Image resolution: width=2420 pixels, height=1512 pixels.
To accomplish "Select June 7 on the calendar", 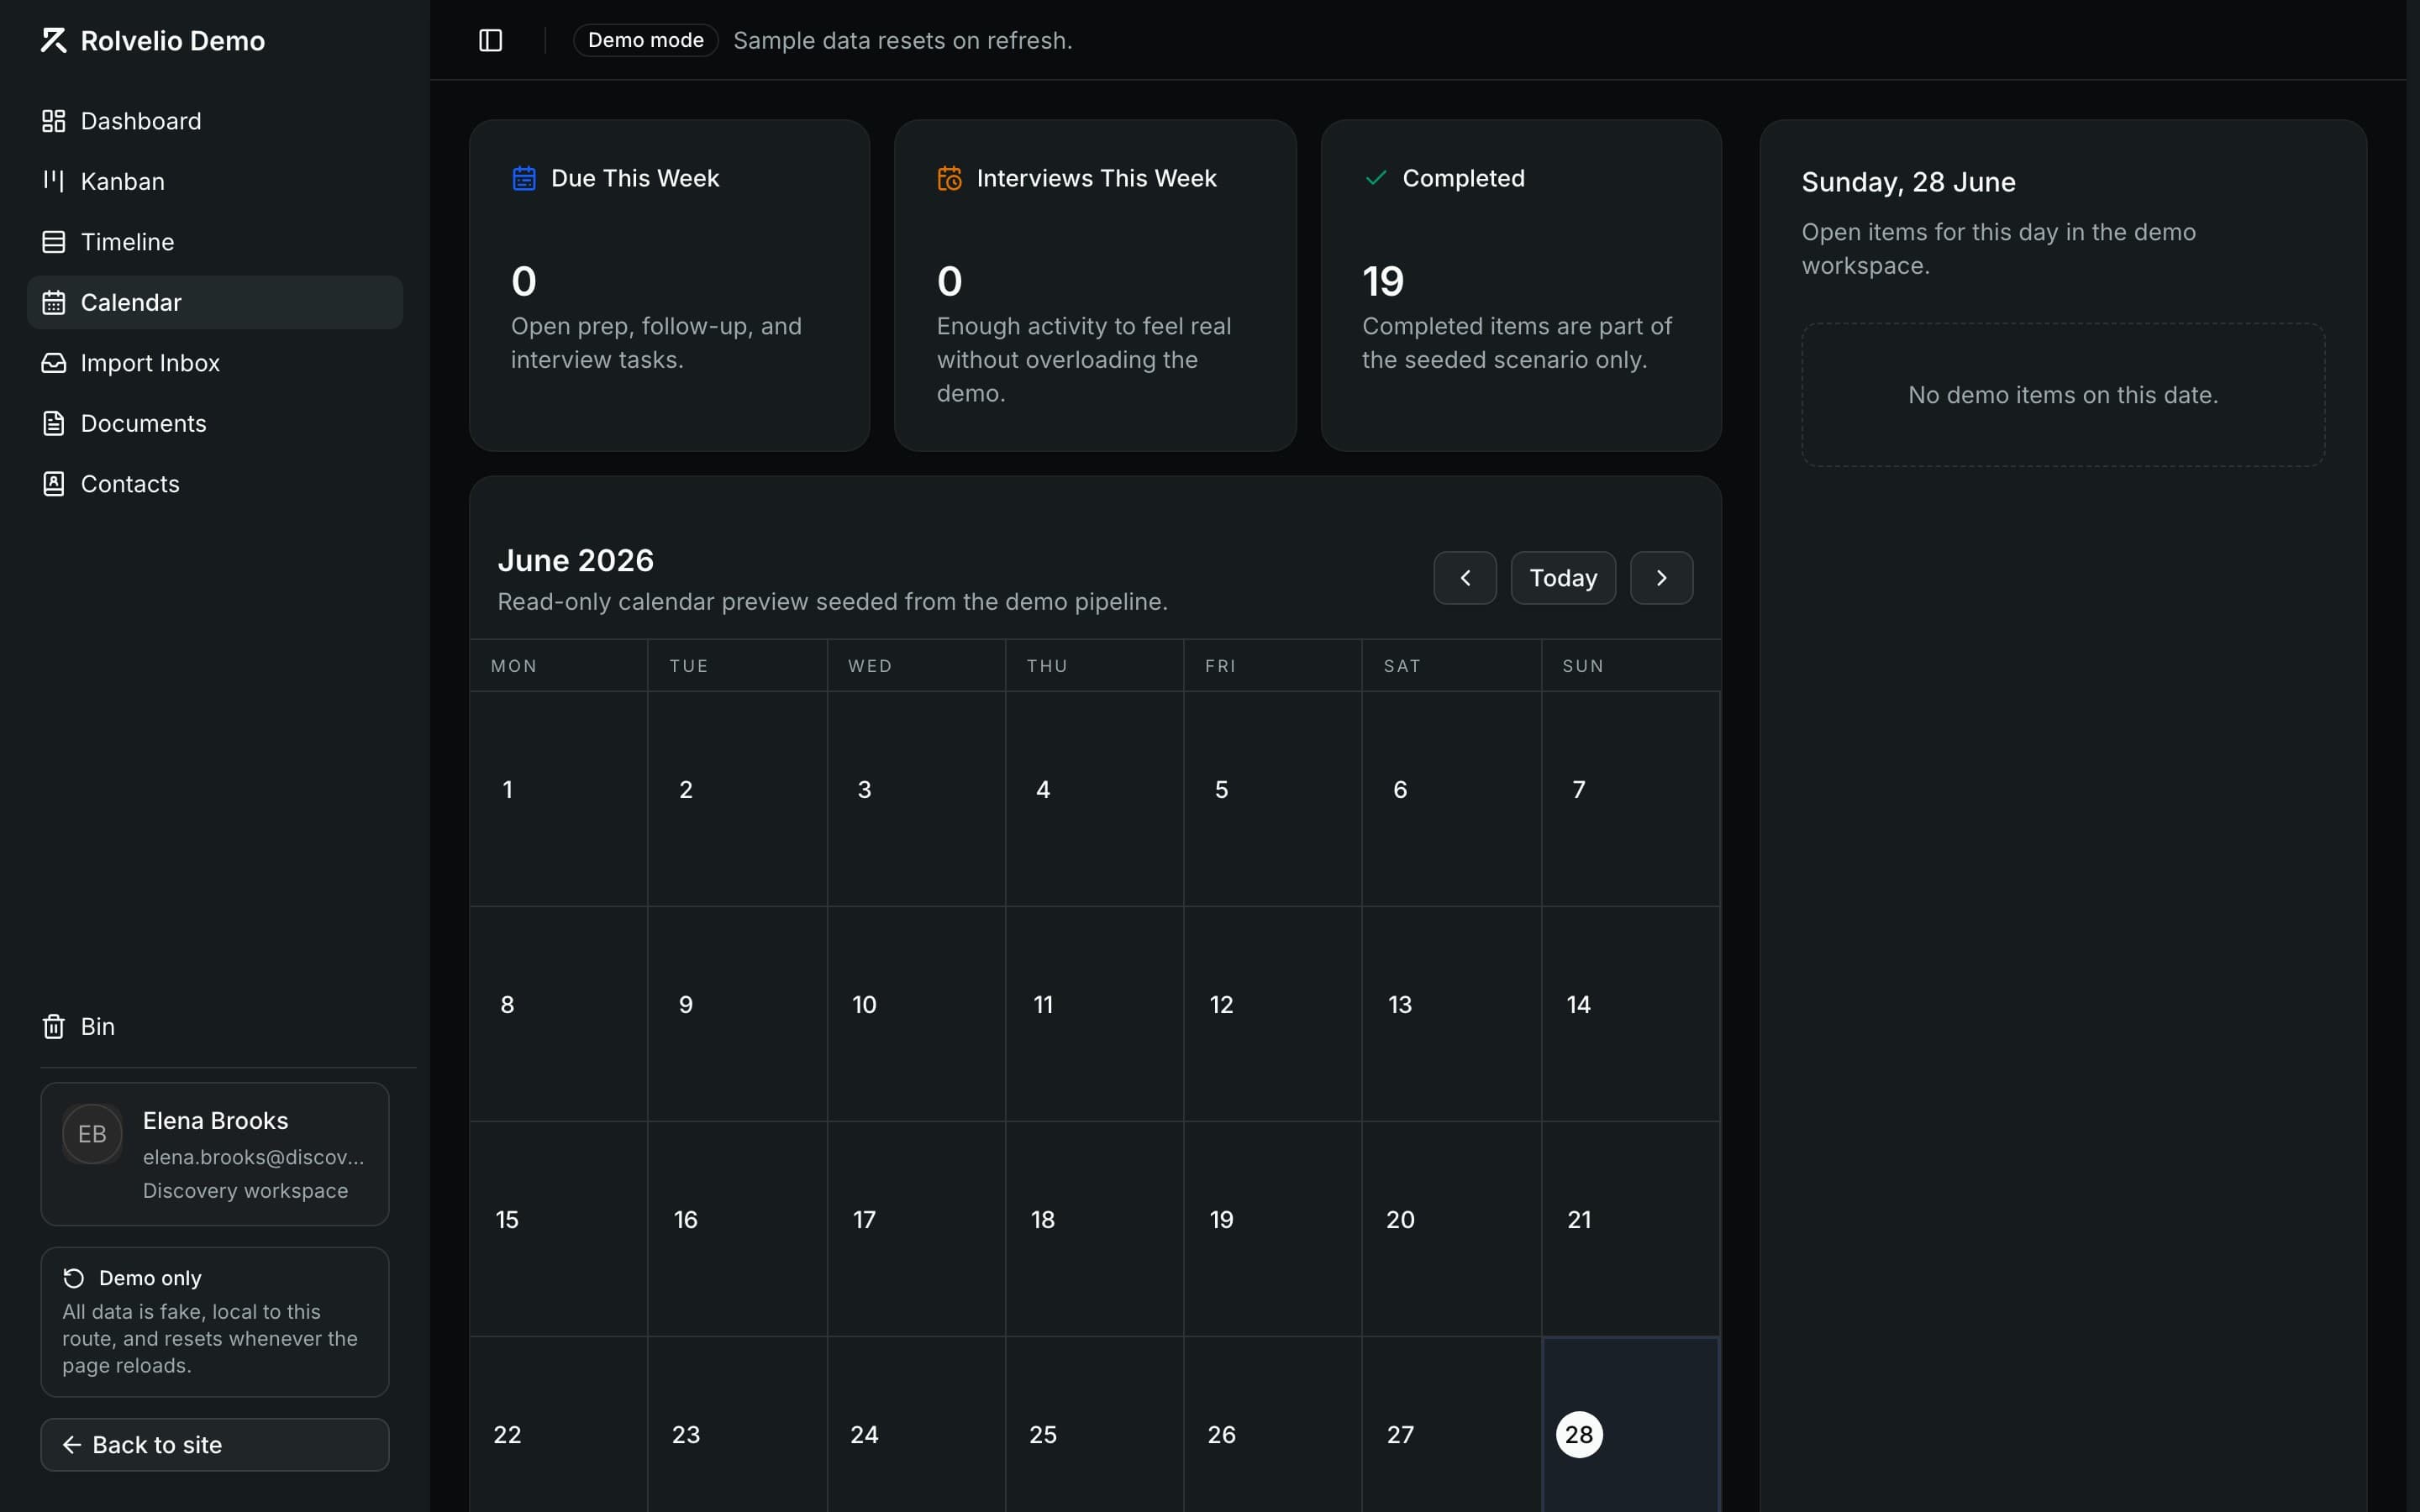I will click(1630, 798).
